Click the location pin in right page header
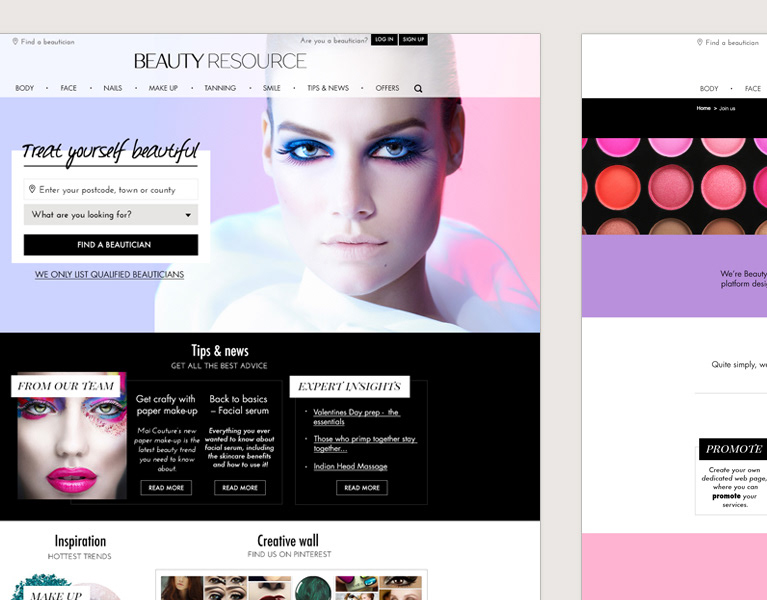 [699, 42]
